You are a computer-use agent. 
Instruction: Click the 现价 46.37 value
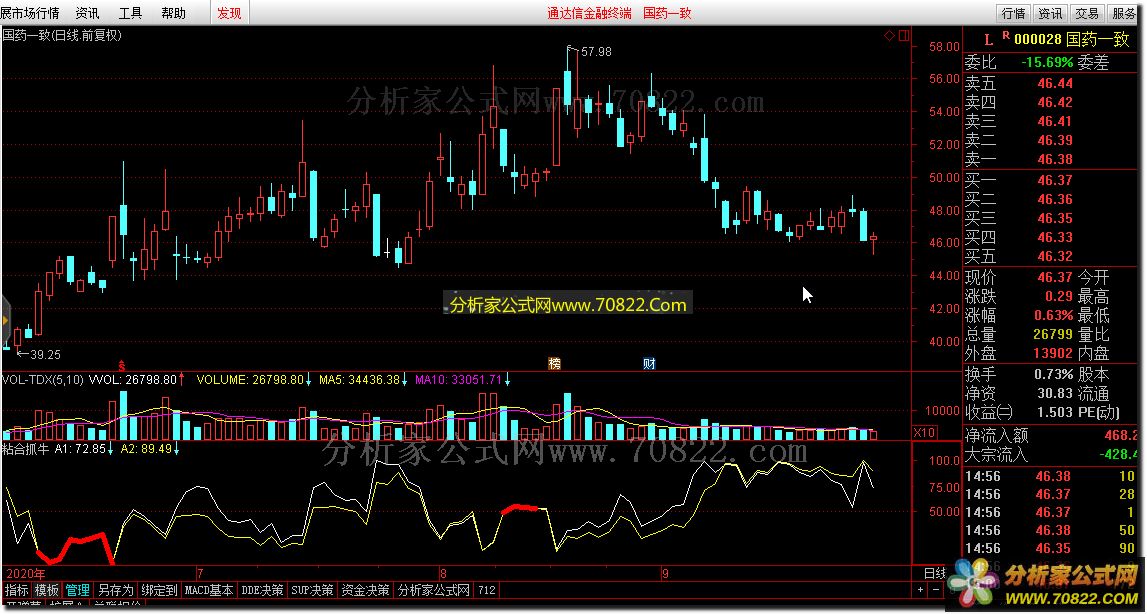(1055, 277)
